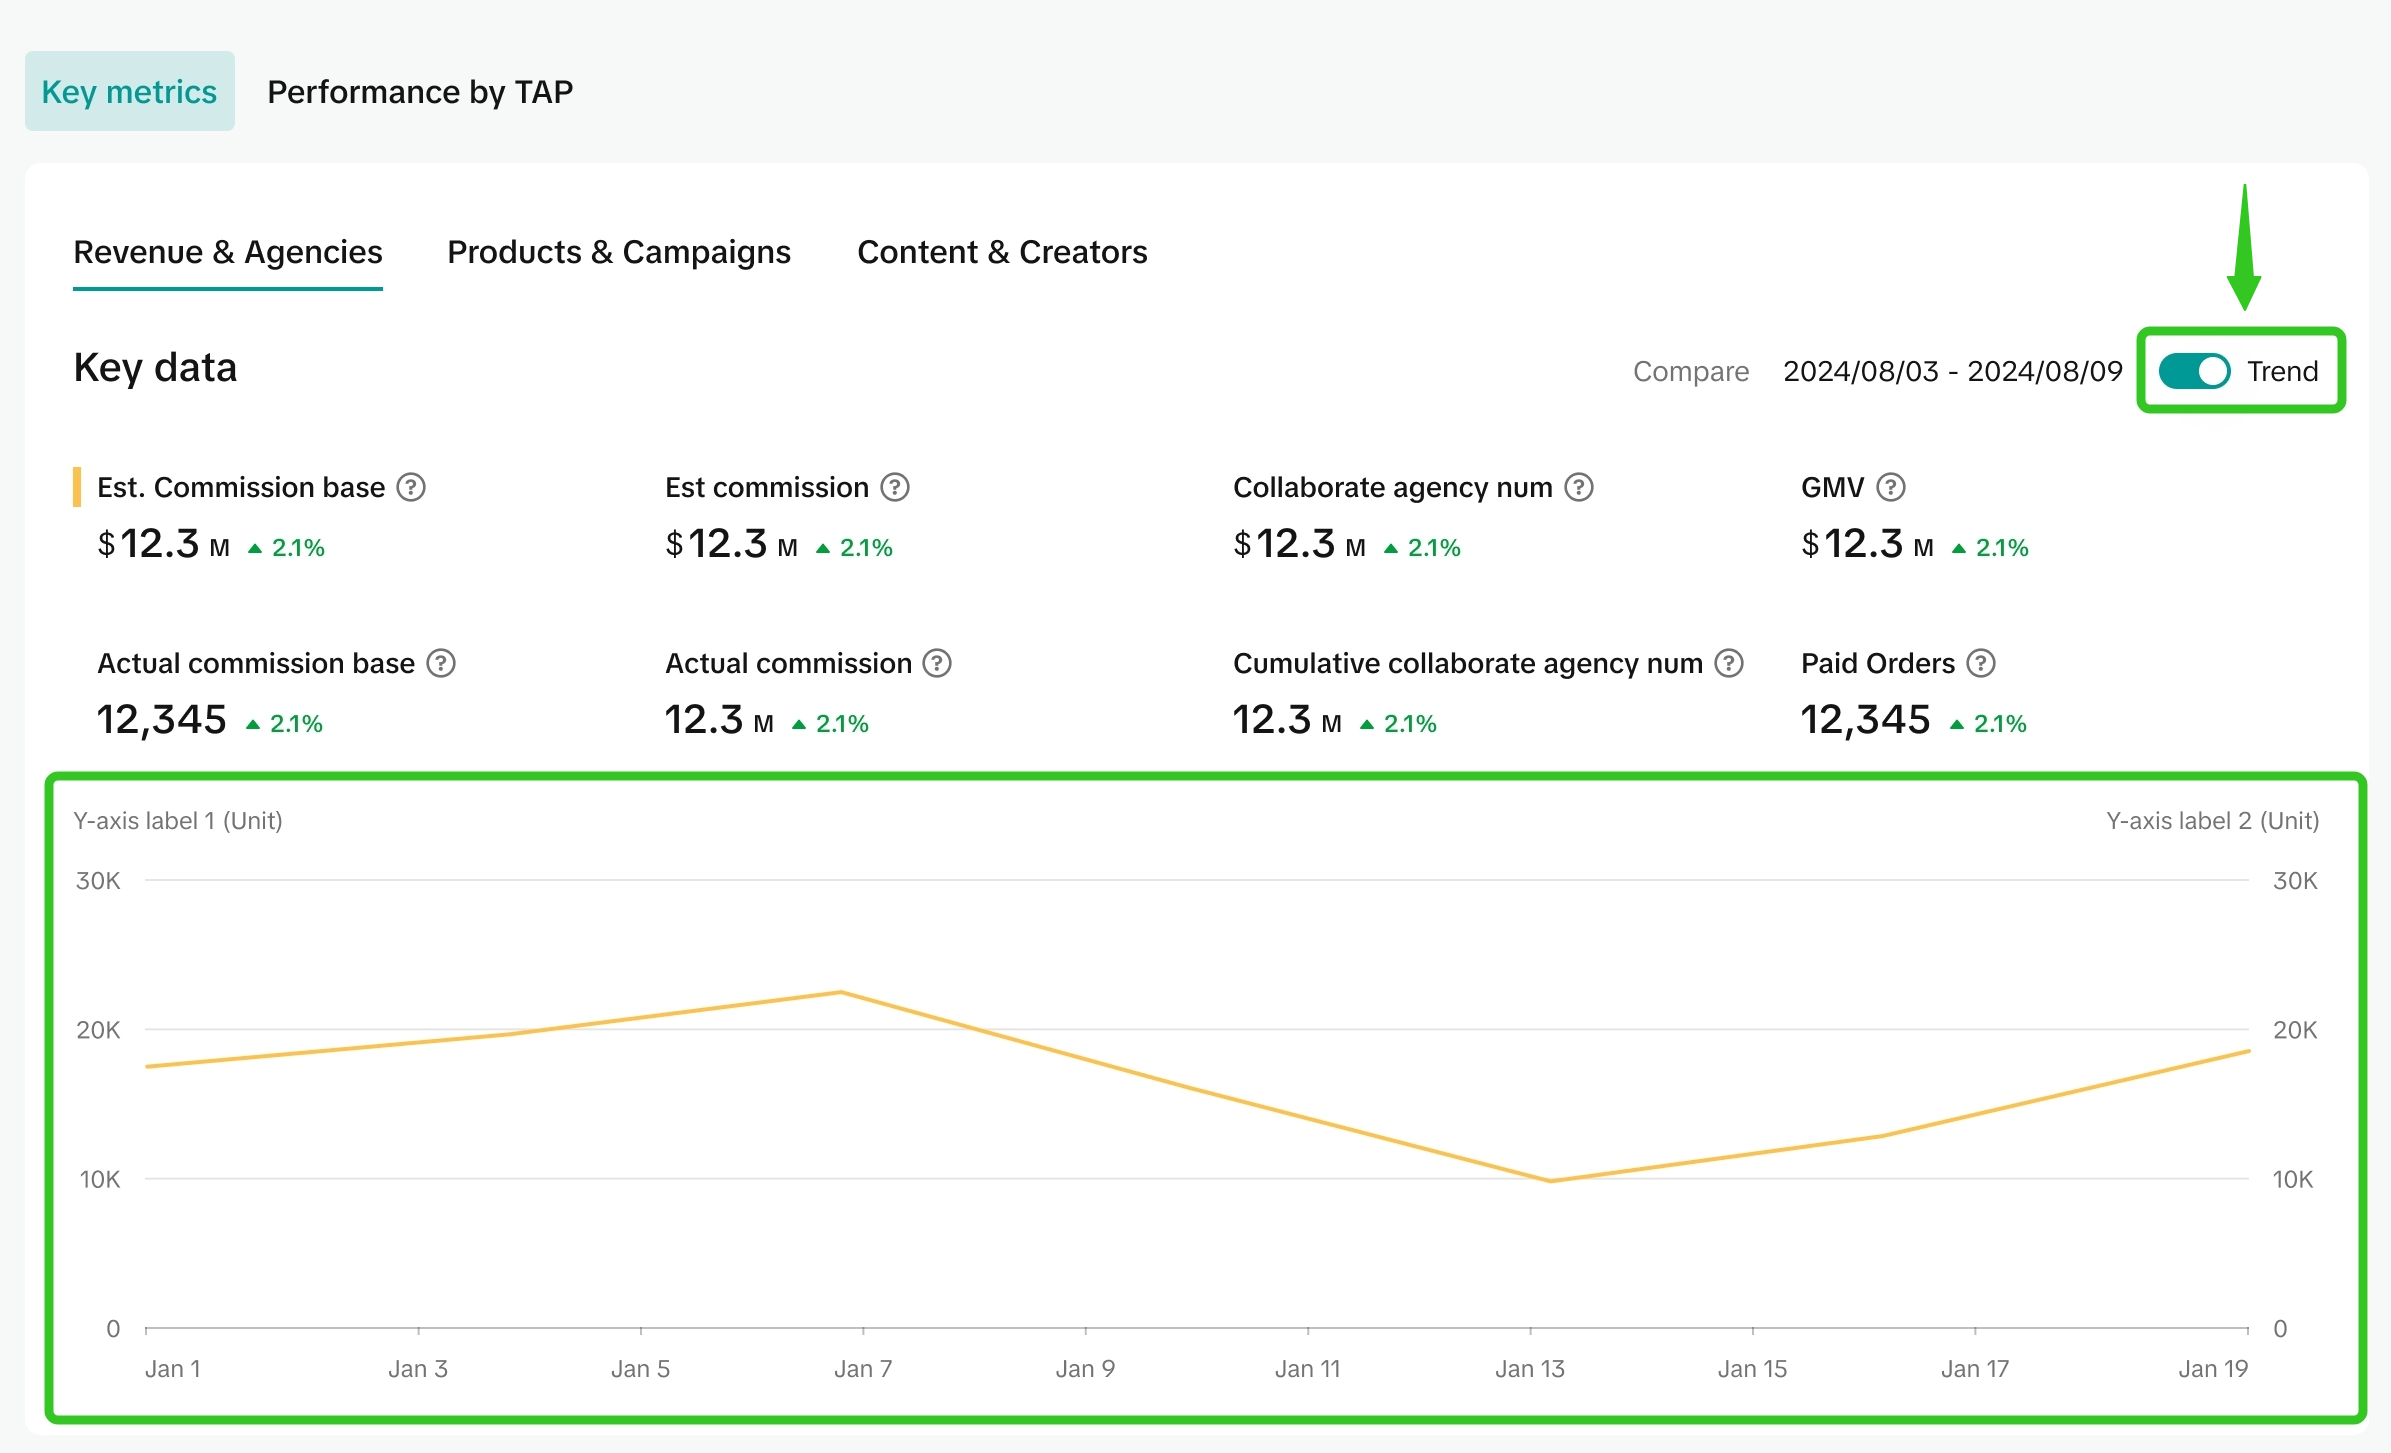
Task: Select the GMV metric value card
Action: pyautogui.click(x=1912, y=518)
